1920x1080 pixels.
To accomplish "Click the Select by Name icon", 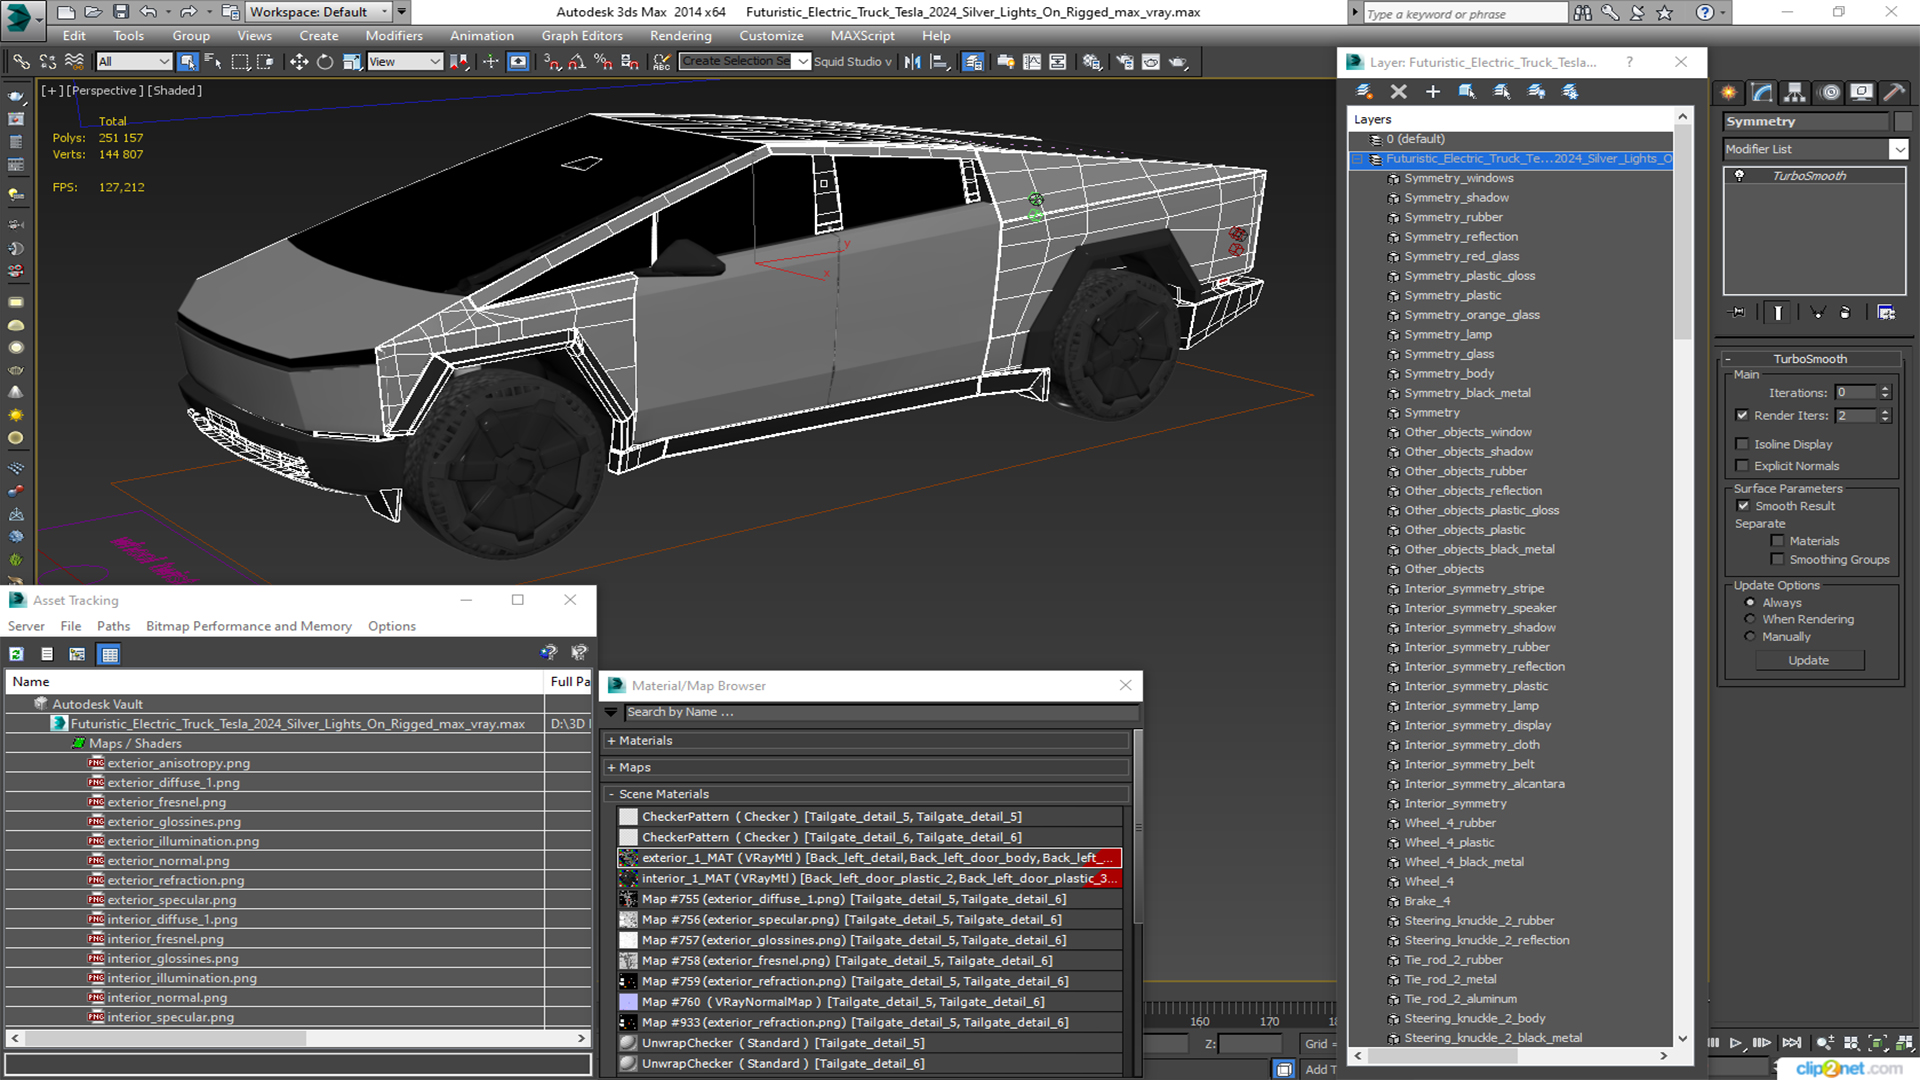I will coord(213,62).
